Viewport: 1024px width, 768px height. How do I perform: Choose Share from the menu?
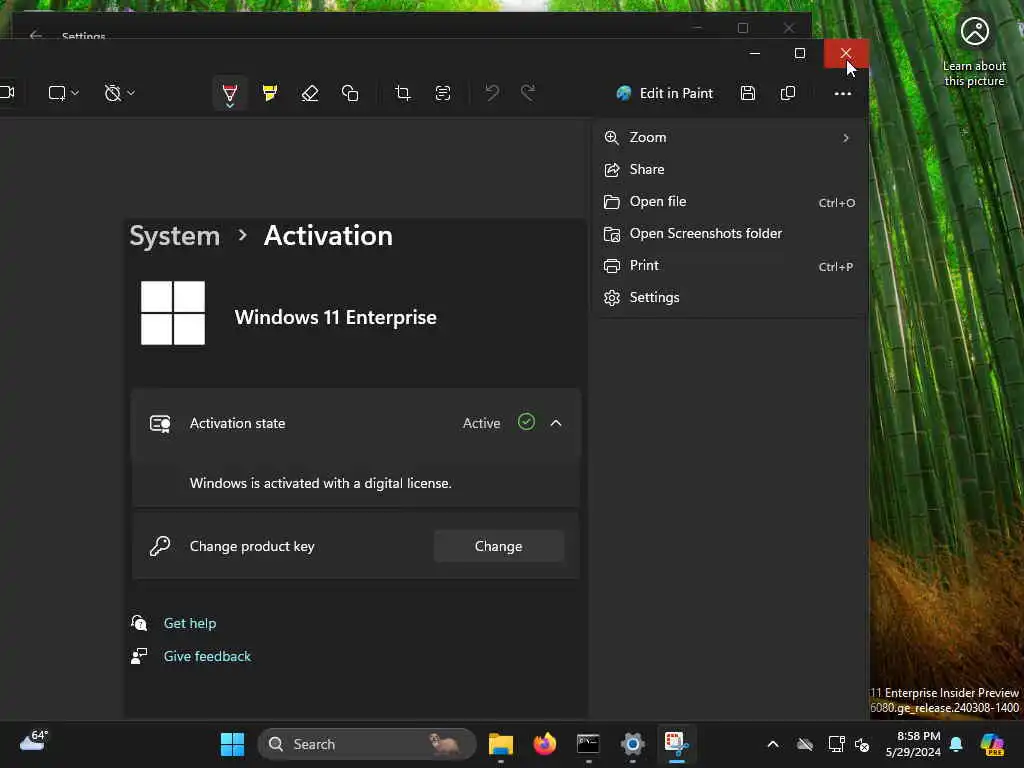tap(731, 169)
